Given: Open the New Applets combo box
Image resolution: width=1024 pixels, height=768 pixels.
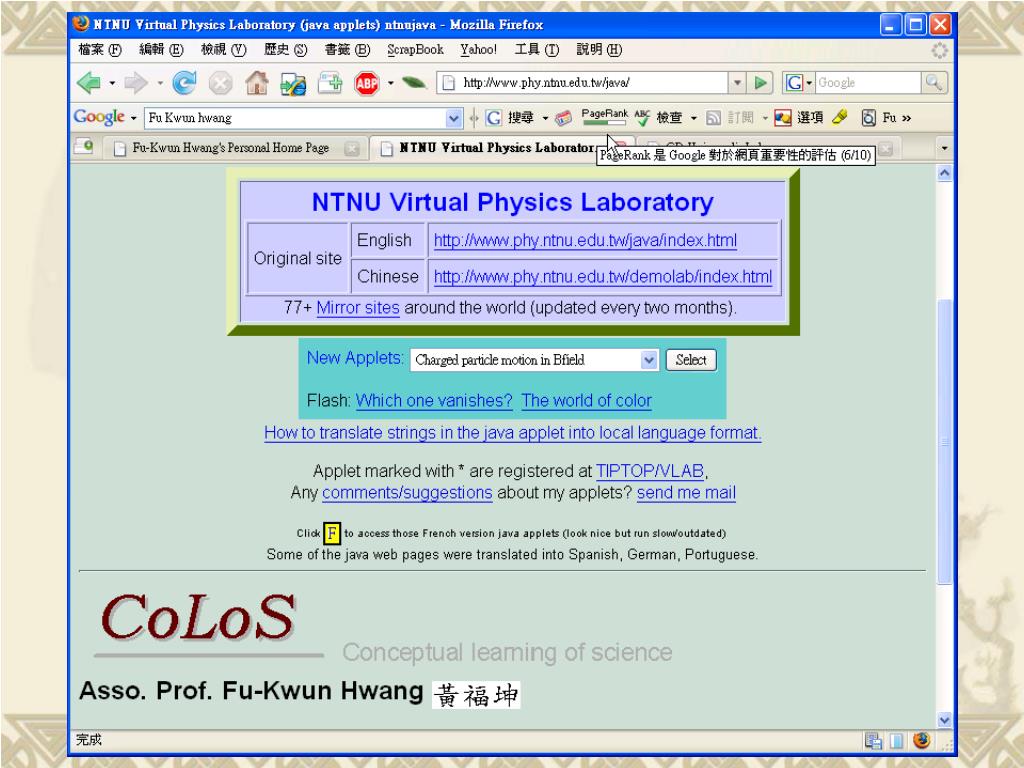Looking at the screenshot, I should click(x=534, y=360).
